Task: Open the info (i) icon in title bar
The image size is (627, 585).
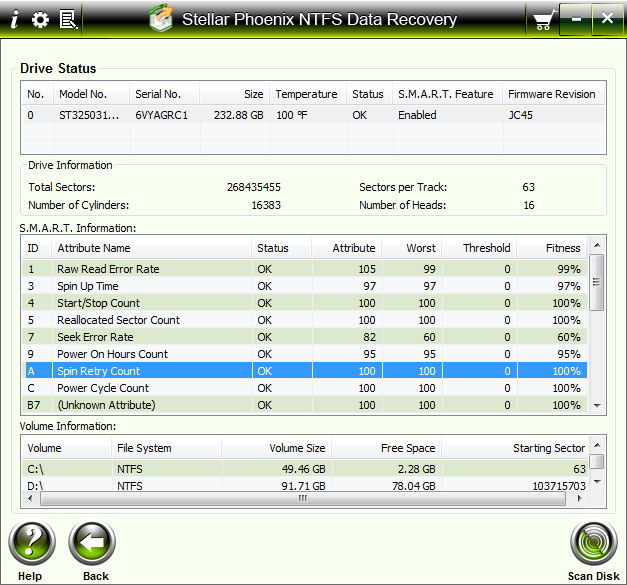Action: click(14, 19)
